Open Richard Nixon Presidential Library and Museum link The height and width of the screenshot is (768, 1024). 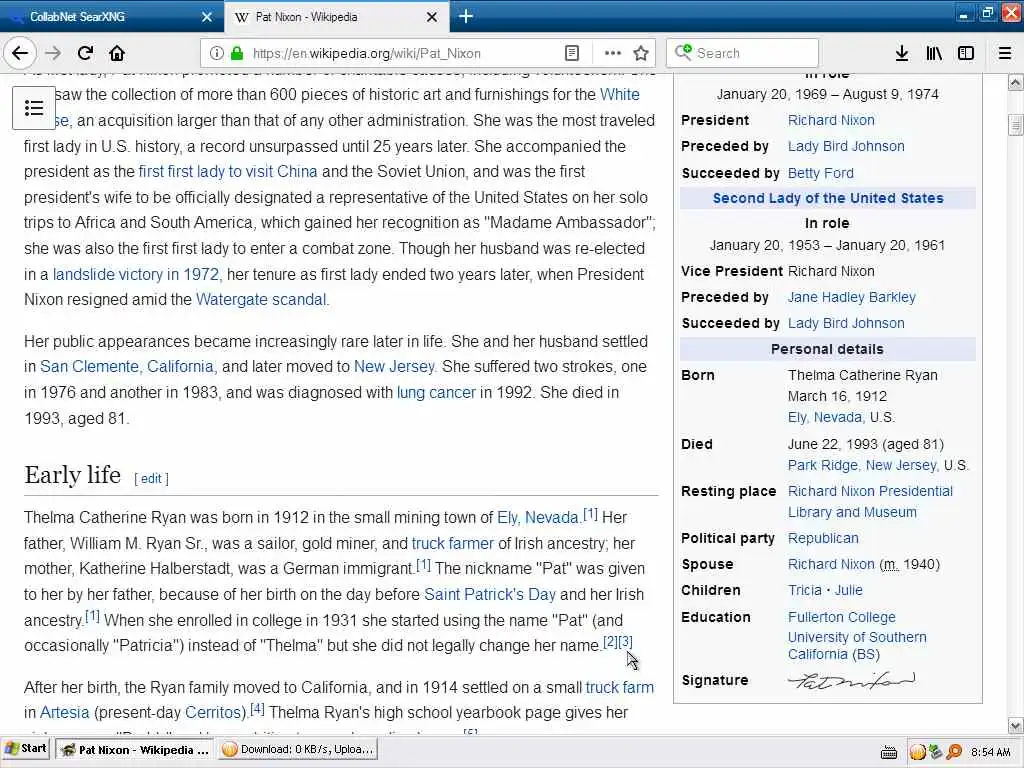(870, 502)
